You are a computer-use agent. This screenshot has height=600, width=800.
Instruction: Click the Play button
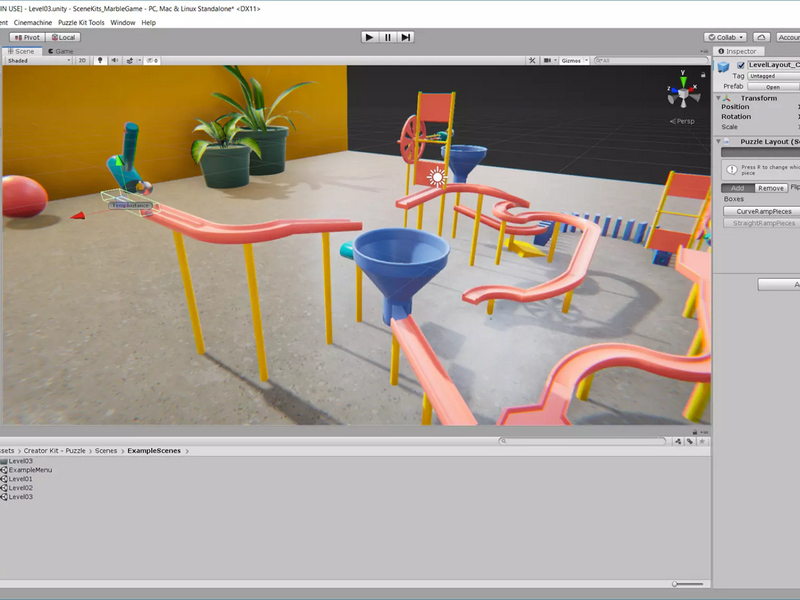pos(369,37)
